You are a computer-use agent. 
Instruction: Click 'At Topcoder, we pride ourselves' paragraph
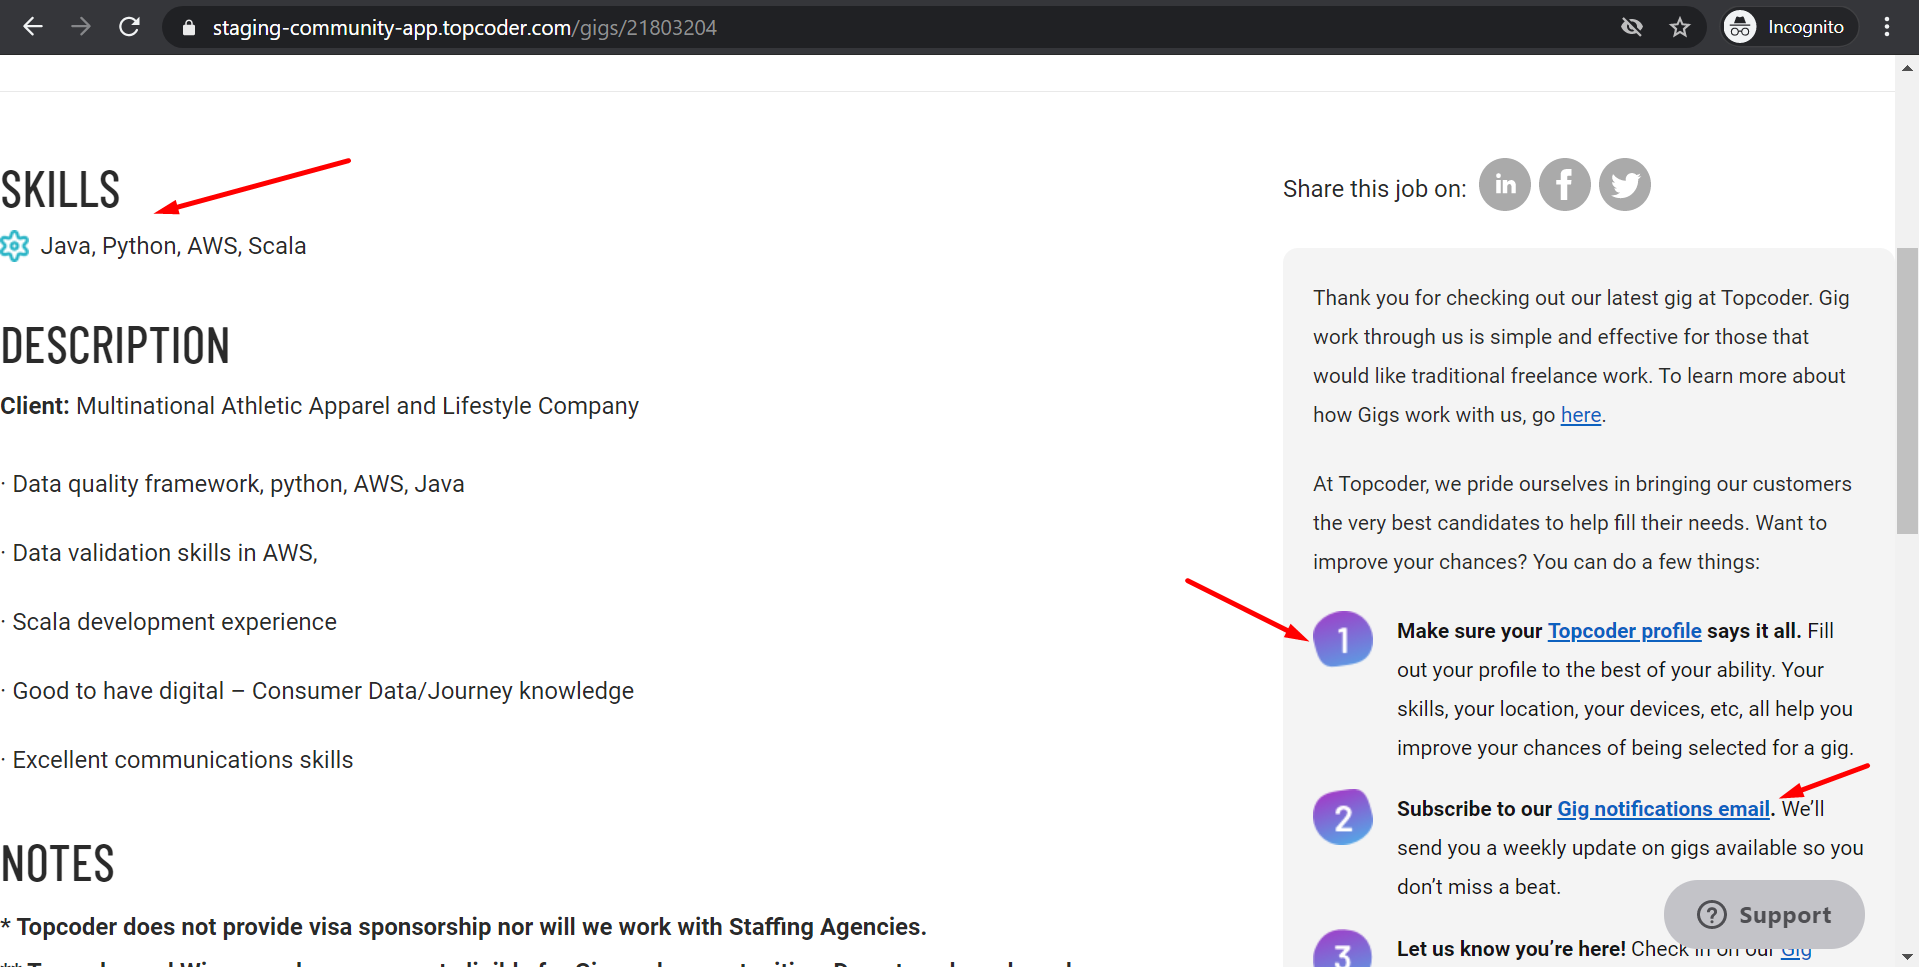point(1582,523)
